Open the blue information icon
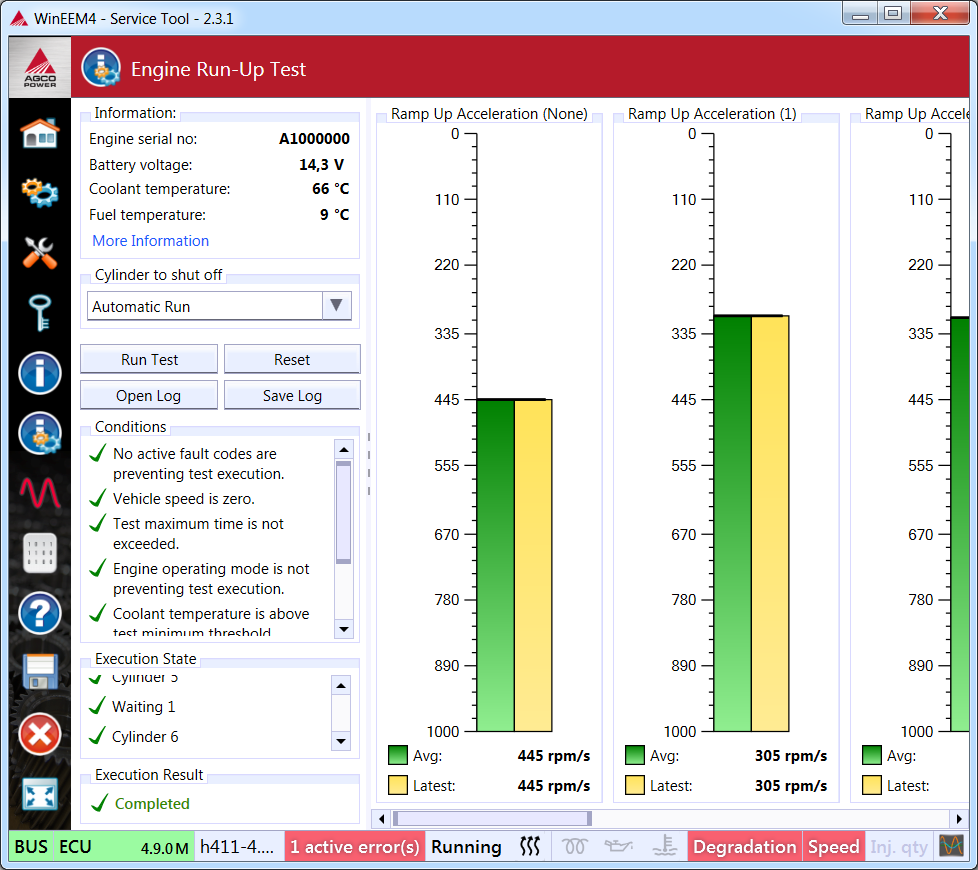 [x=40, y=374]
